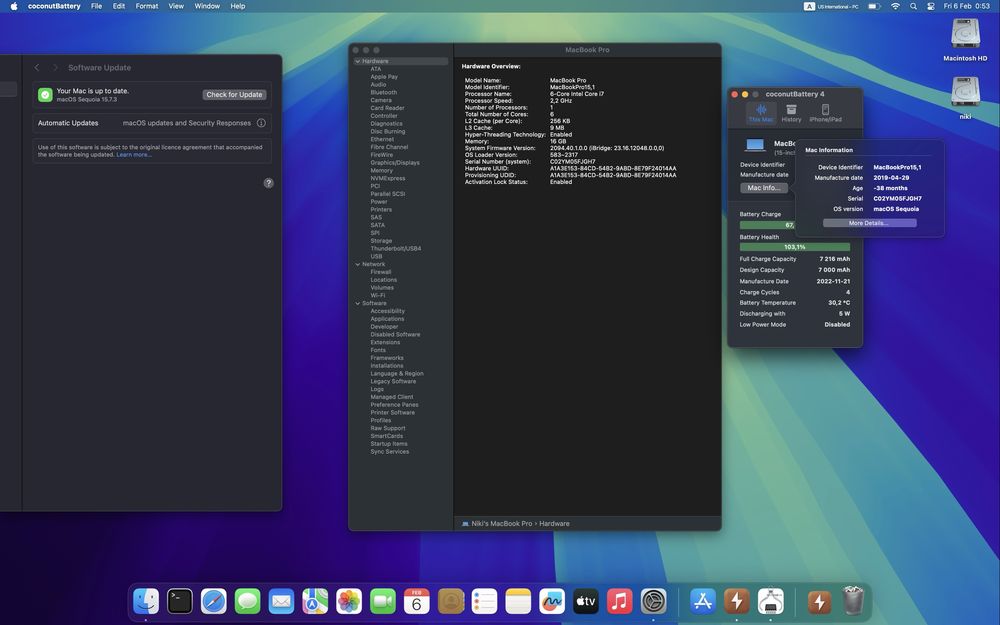This screenshot has width=1000, height=625.
Task: Click Wi-Fi status icon in menu bar
Action: coord(895,6)
